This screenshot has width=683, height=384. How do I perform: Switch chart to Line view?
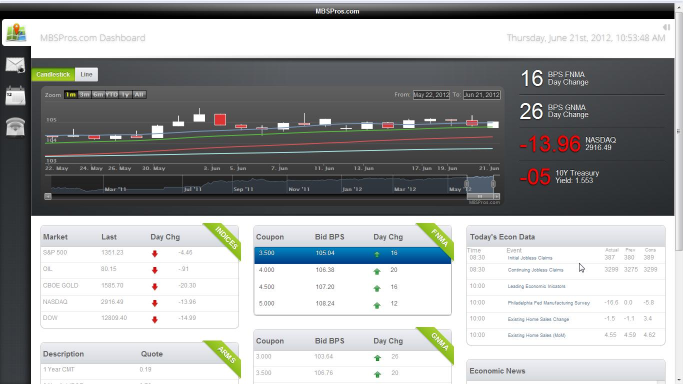pyautogui.click(x=86, y=74)
